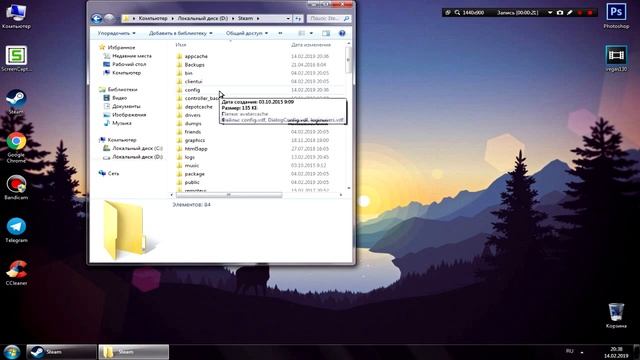Select the drivers folder
Screen dimensions: 640x360
pyautogui.click(x=192, y=115)
